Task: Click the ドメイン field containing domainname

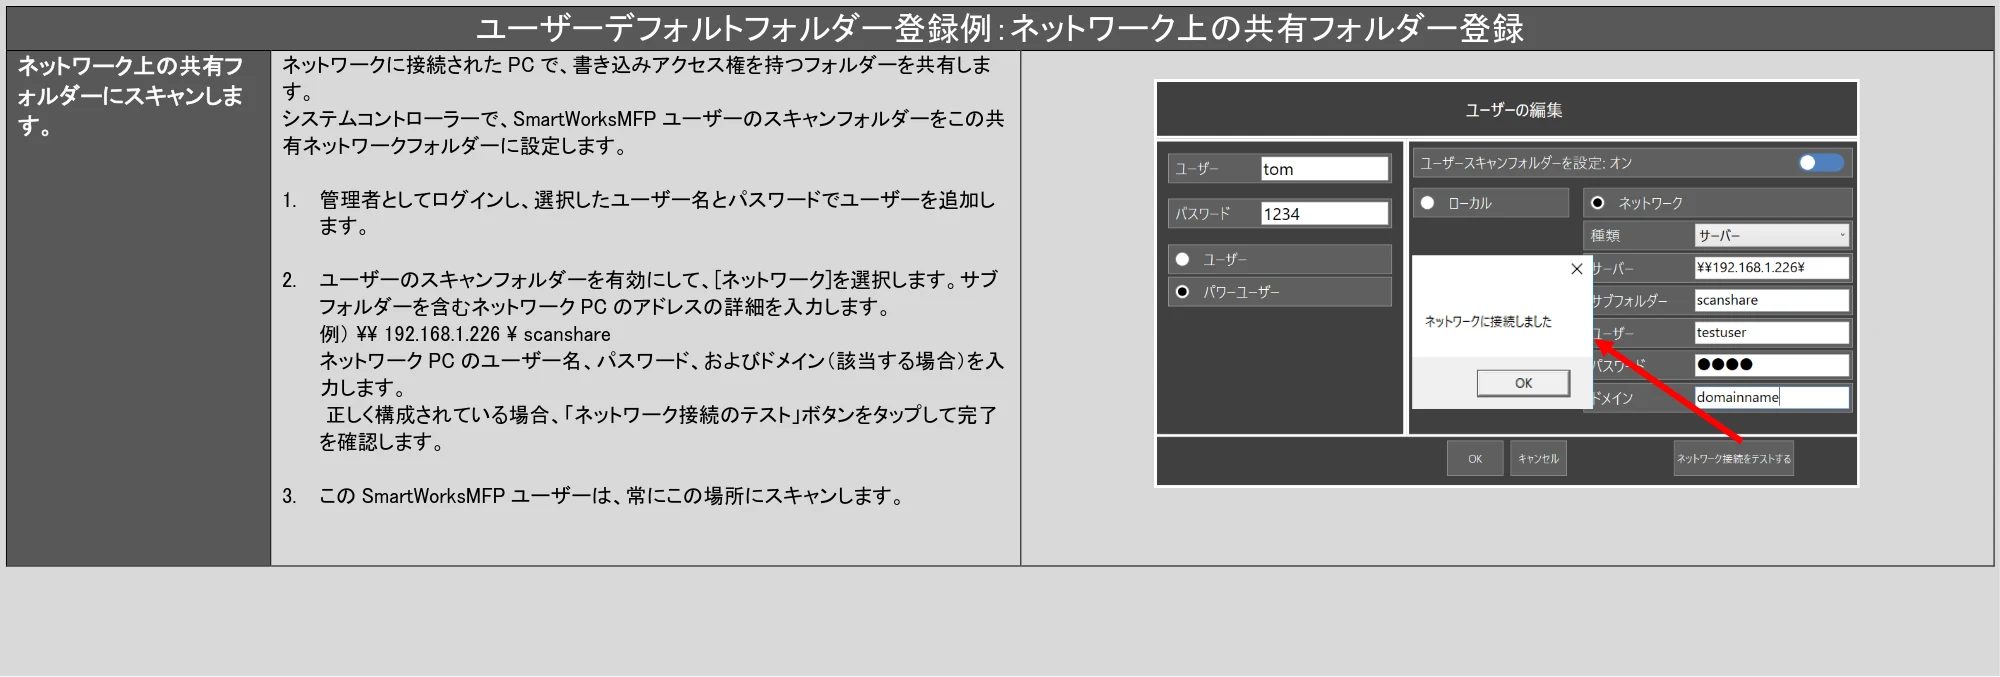Action: 1771,397
